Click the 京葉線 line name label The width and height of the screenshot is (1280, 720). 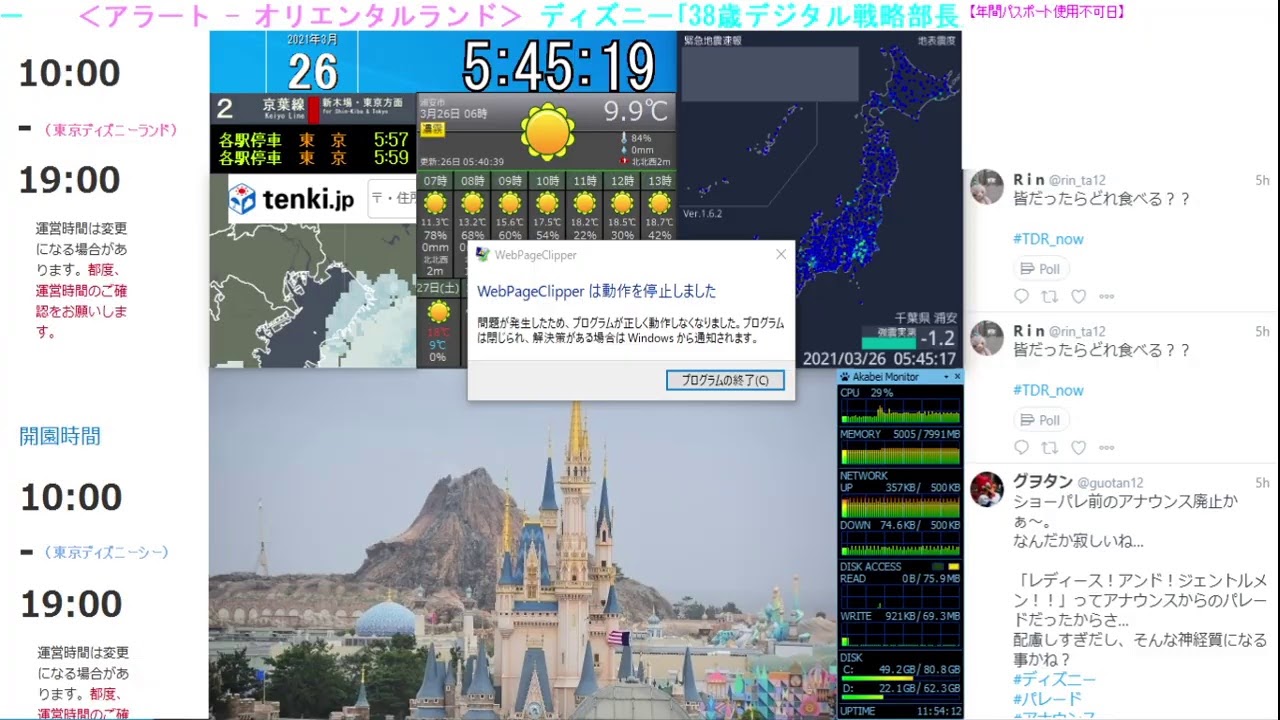tap(283, 104)
